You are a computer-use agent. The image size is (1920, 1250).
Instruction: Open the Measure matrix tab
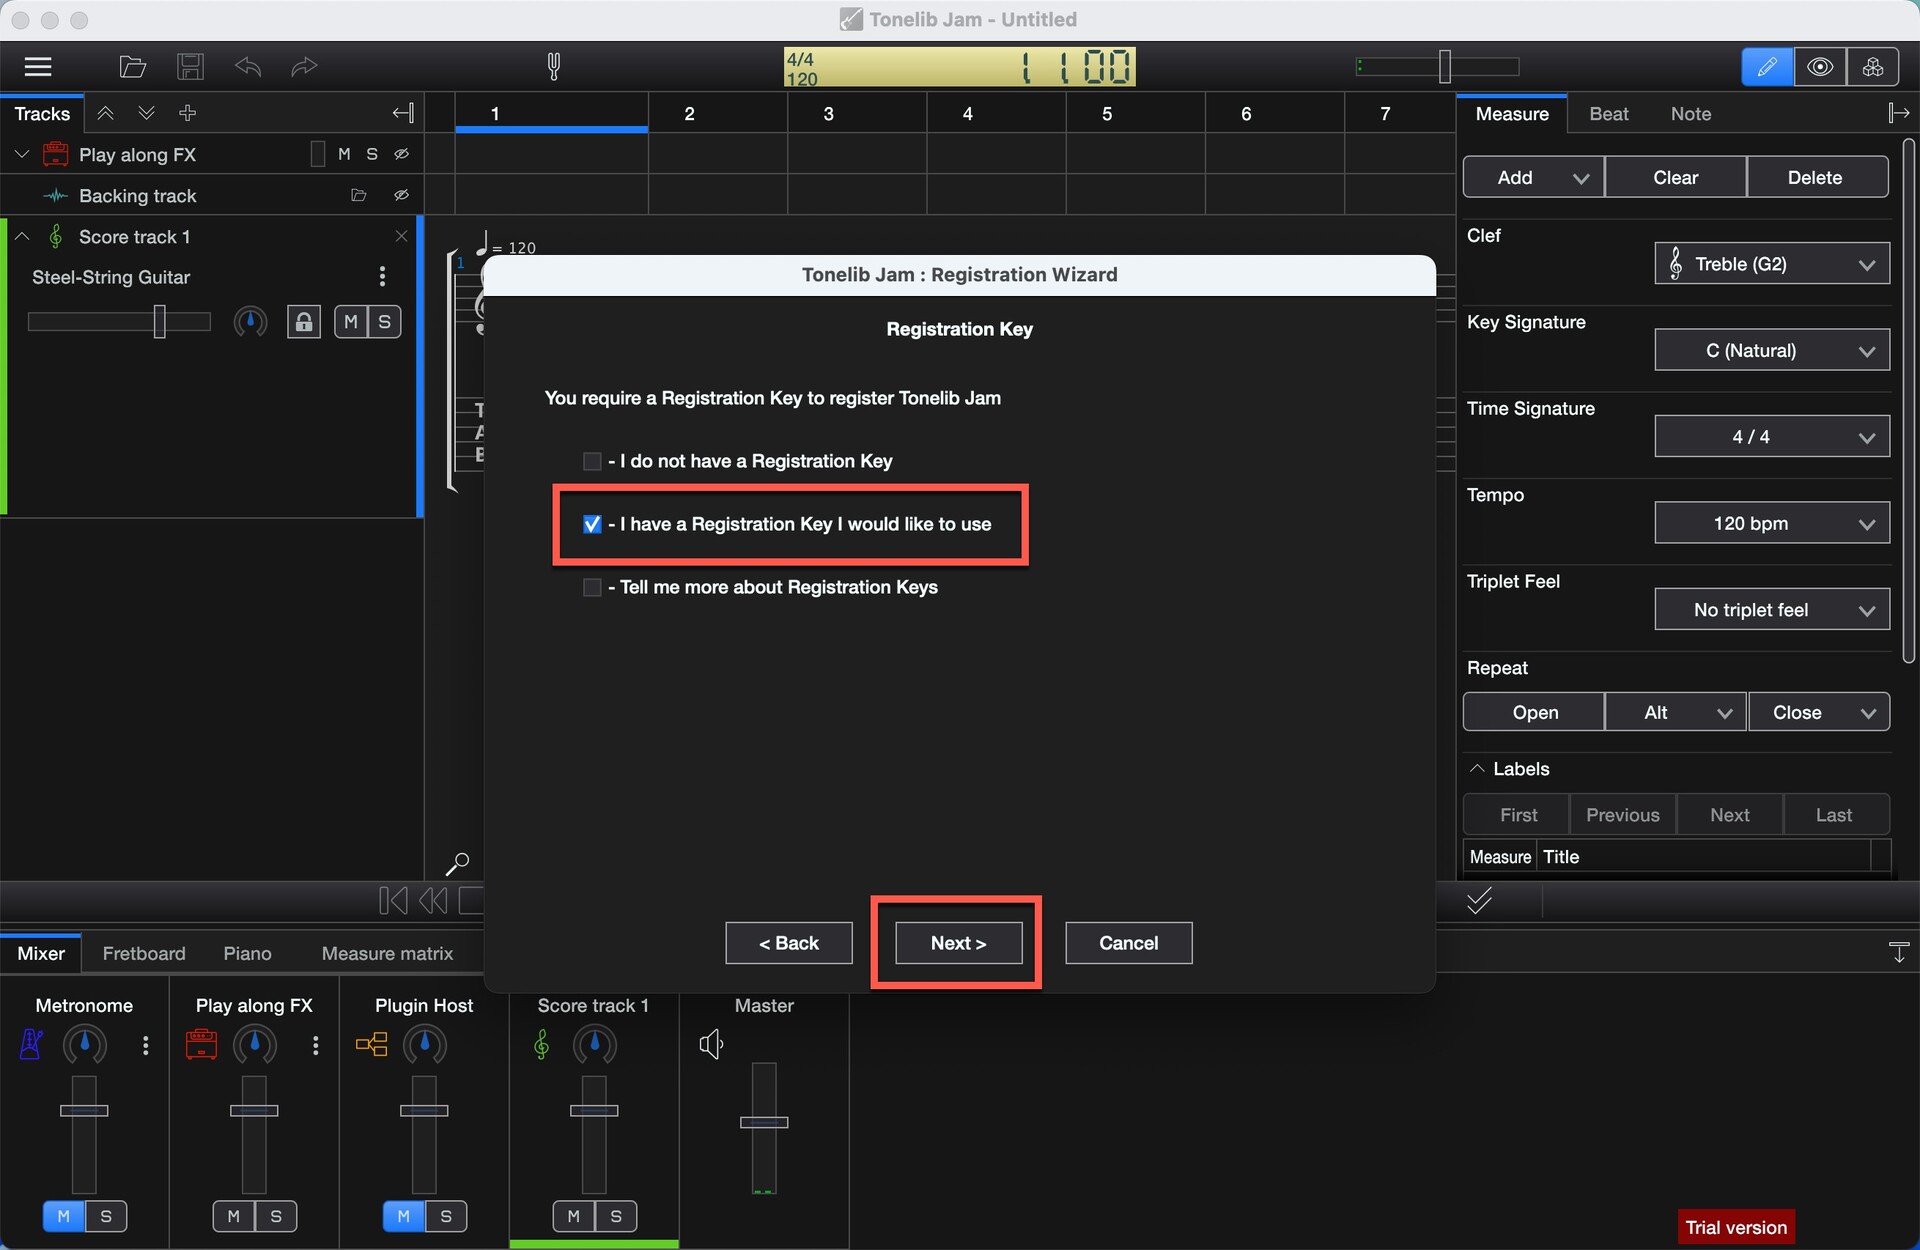click(387, 954)
